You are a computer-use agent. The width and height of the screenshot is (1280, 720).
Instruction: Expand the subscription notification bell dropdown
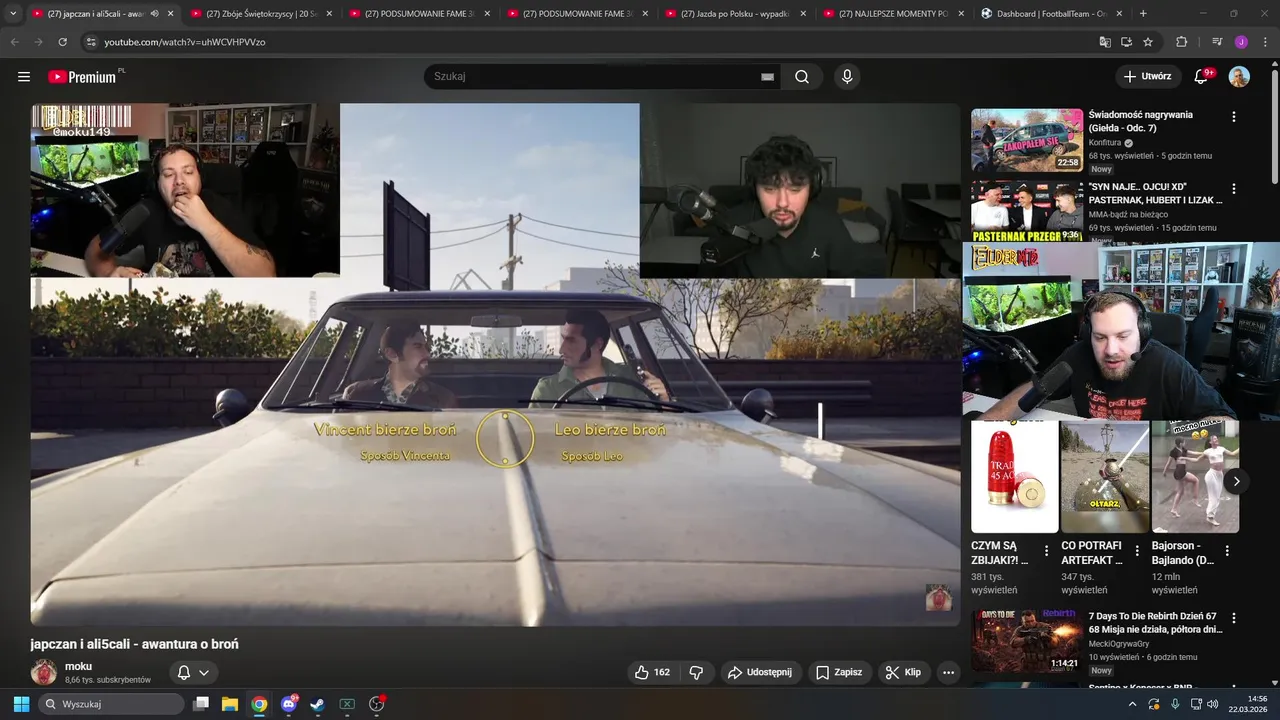[194, 672]
